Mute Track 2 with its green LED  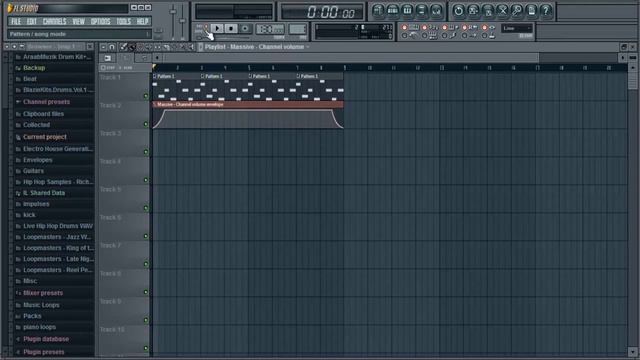click(146, 124)
